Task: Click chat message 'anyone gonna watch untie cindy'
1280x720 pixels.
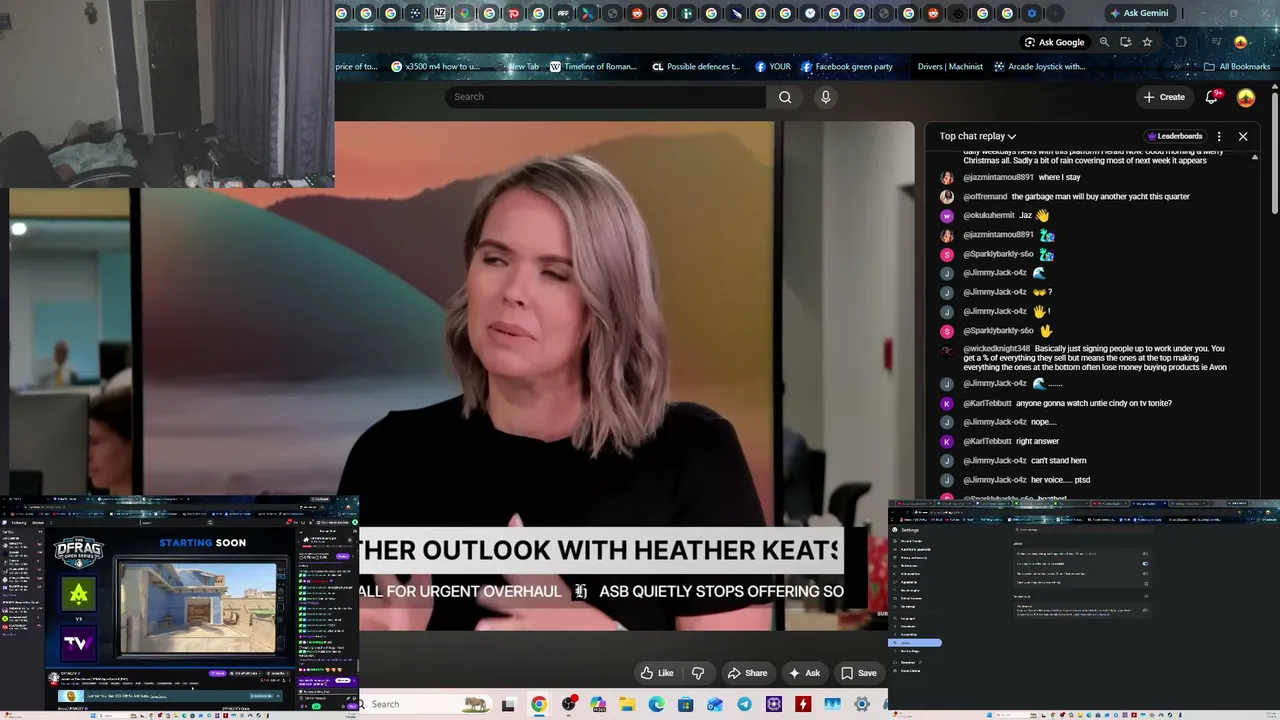Action: 1094,403
